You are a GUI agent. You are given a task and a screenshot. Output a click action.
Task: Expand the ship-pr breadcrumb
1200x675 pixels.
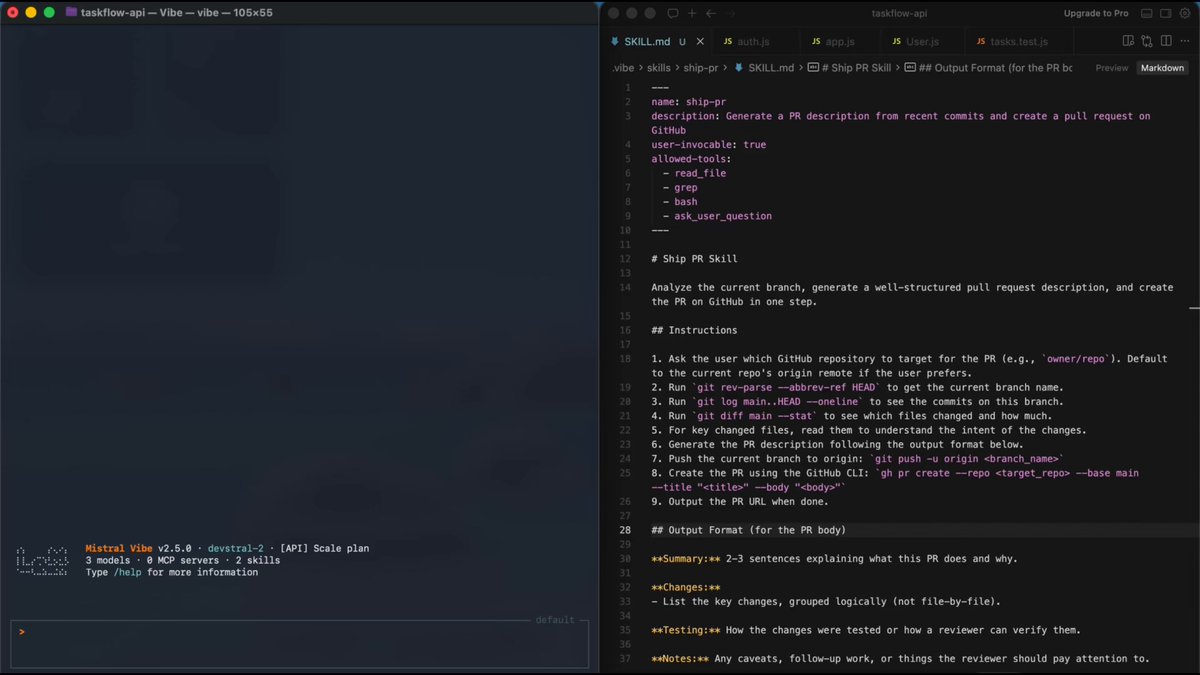click(x=700, y=68)
